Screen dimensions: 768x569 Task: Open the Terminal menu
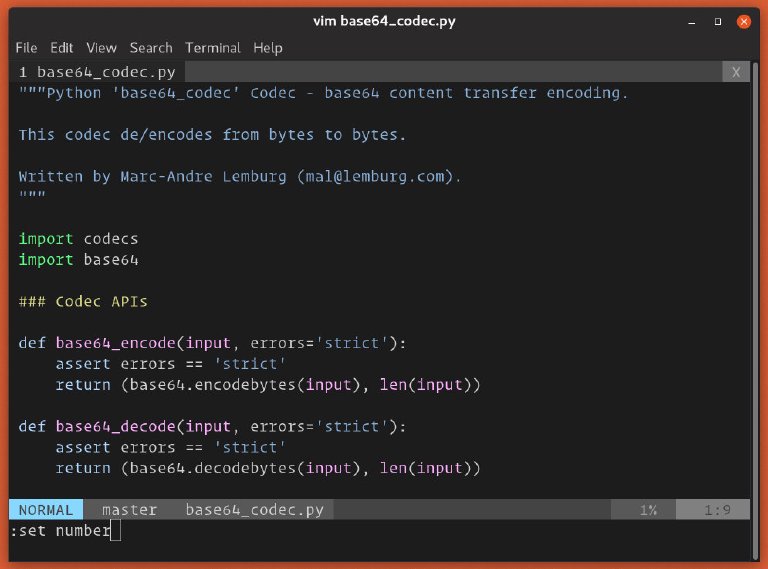pos(213,47)
